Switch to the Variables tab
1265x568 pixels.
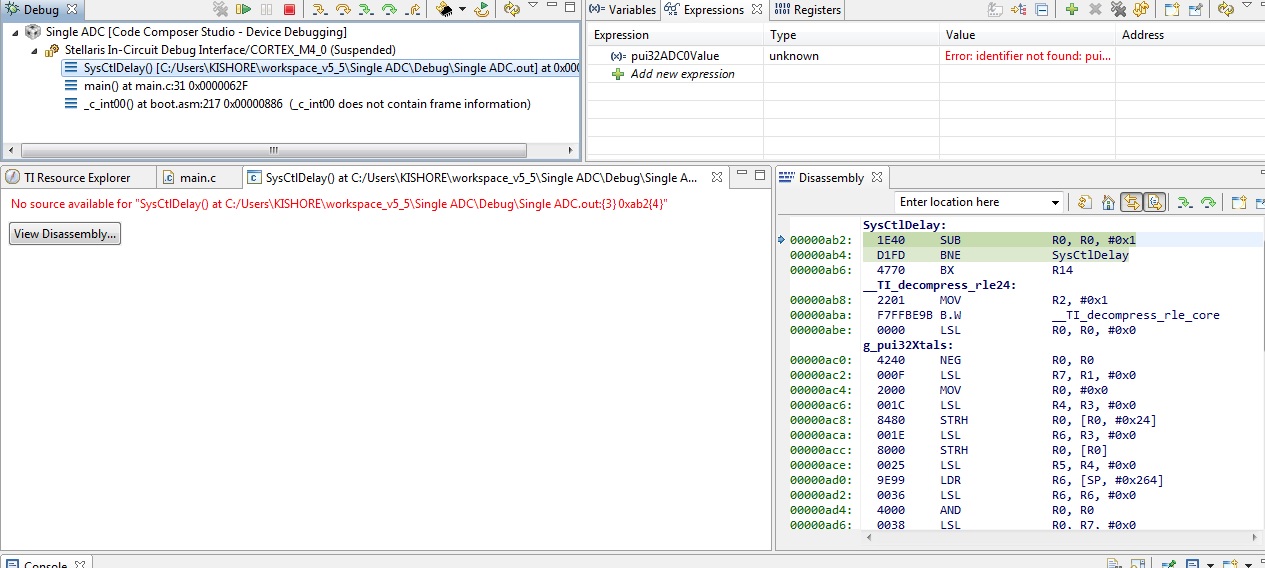(622, 10)
